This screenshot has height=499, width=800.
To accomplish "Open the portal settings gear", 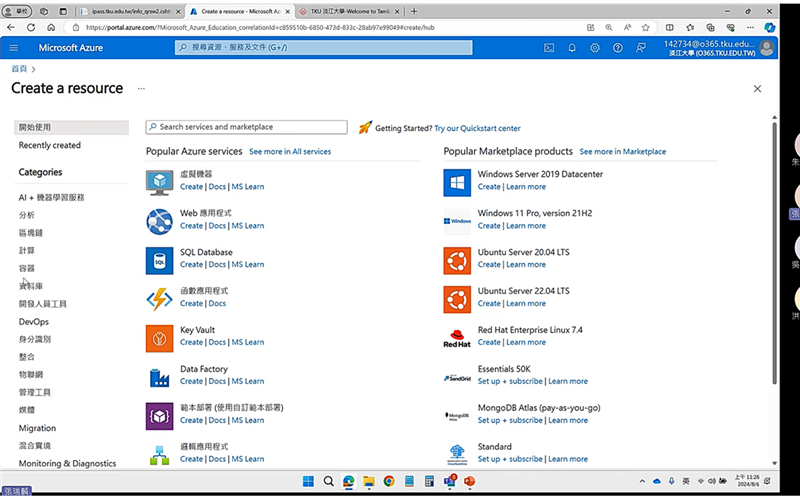I will tap(595, 47).
